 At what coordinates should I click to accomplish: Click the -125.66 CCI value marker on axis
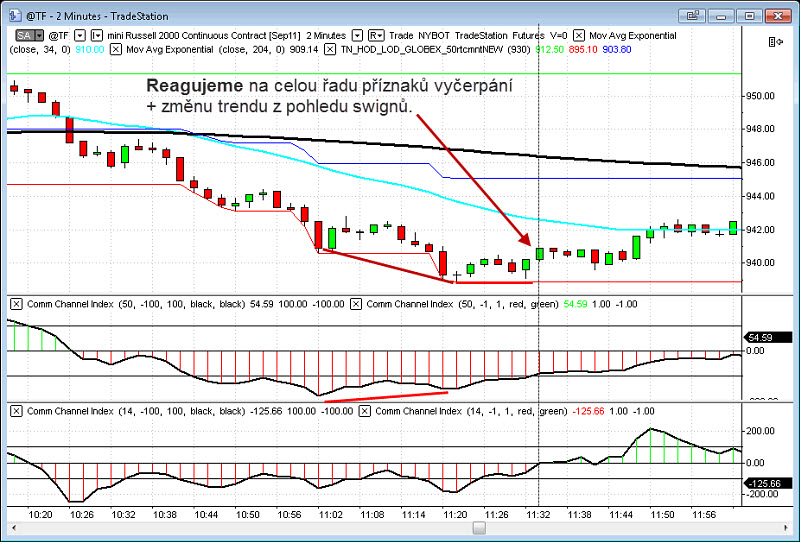(x=768, y=483)
